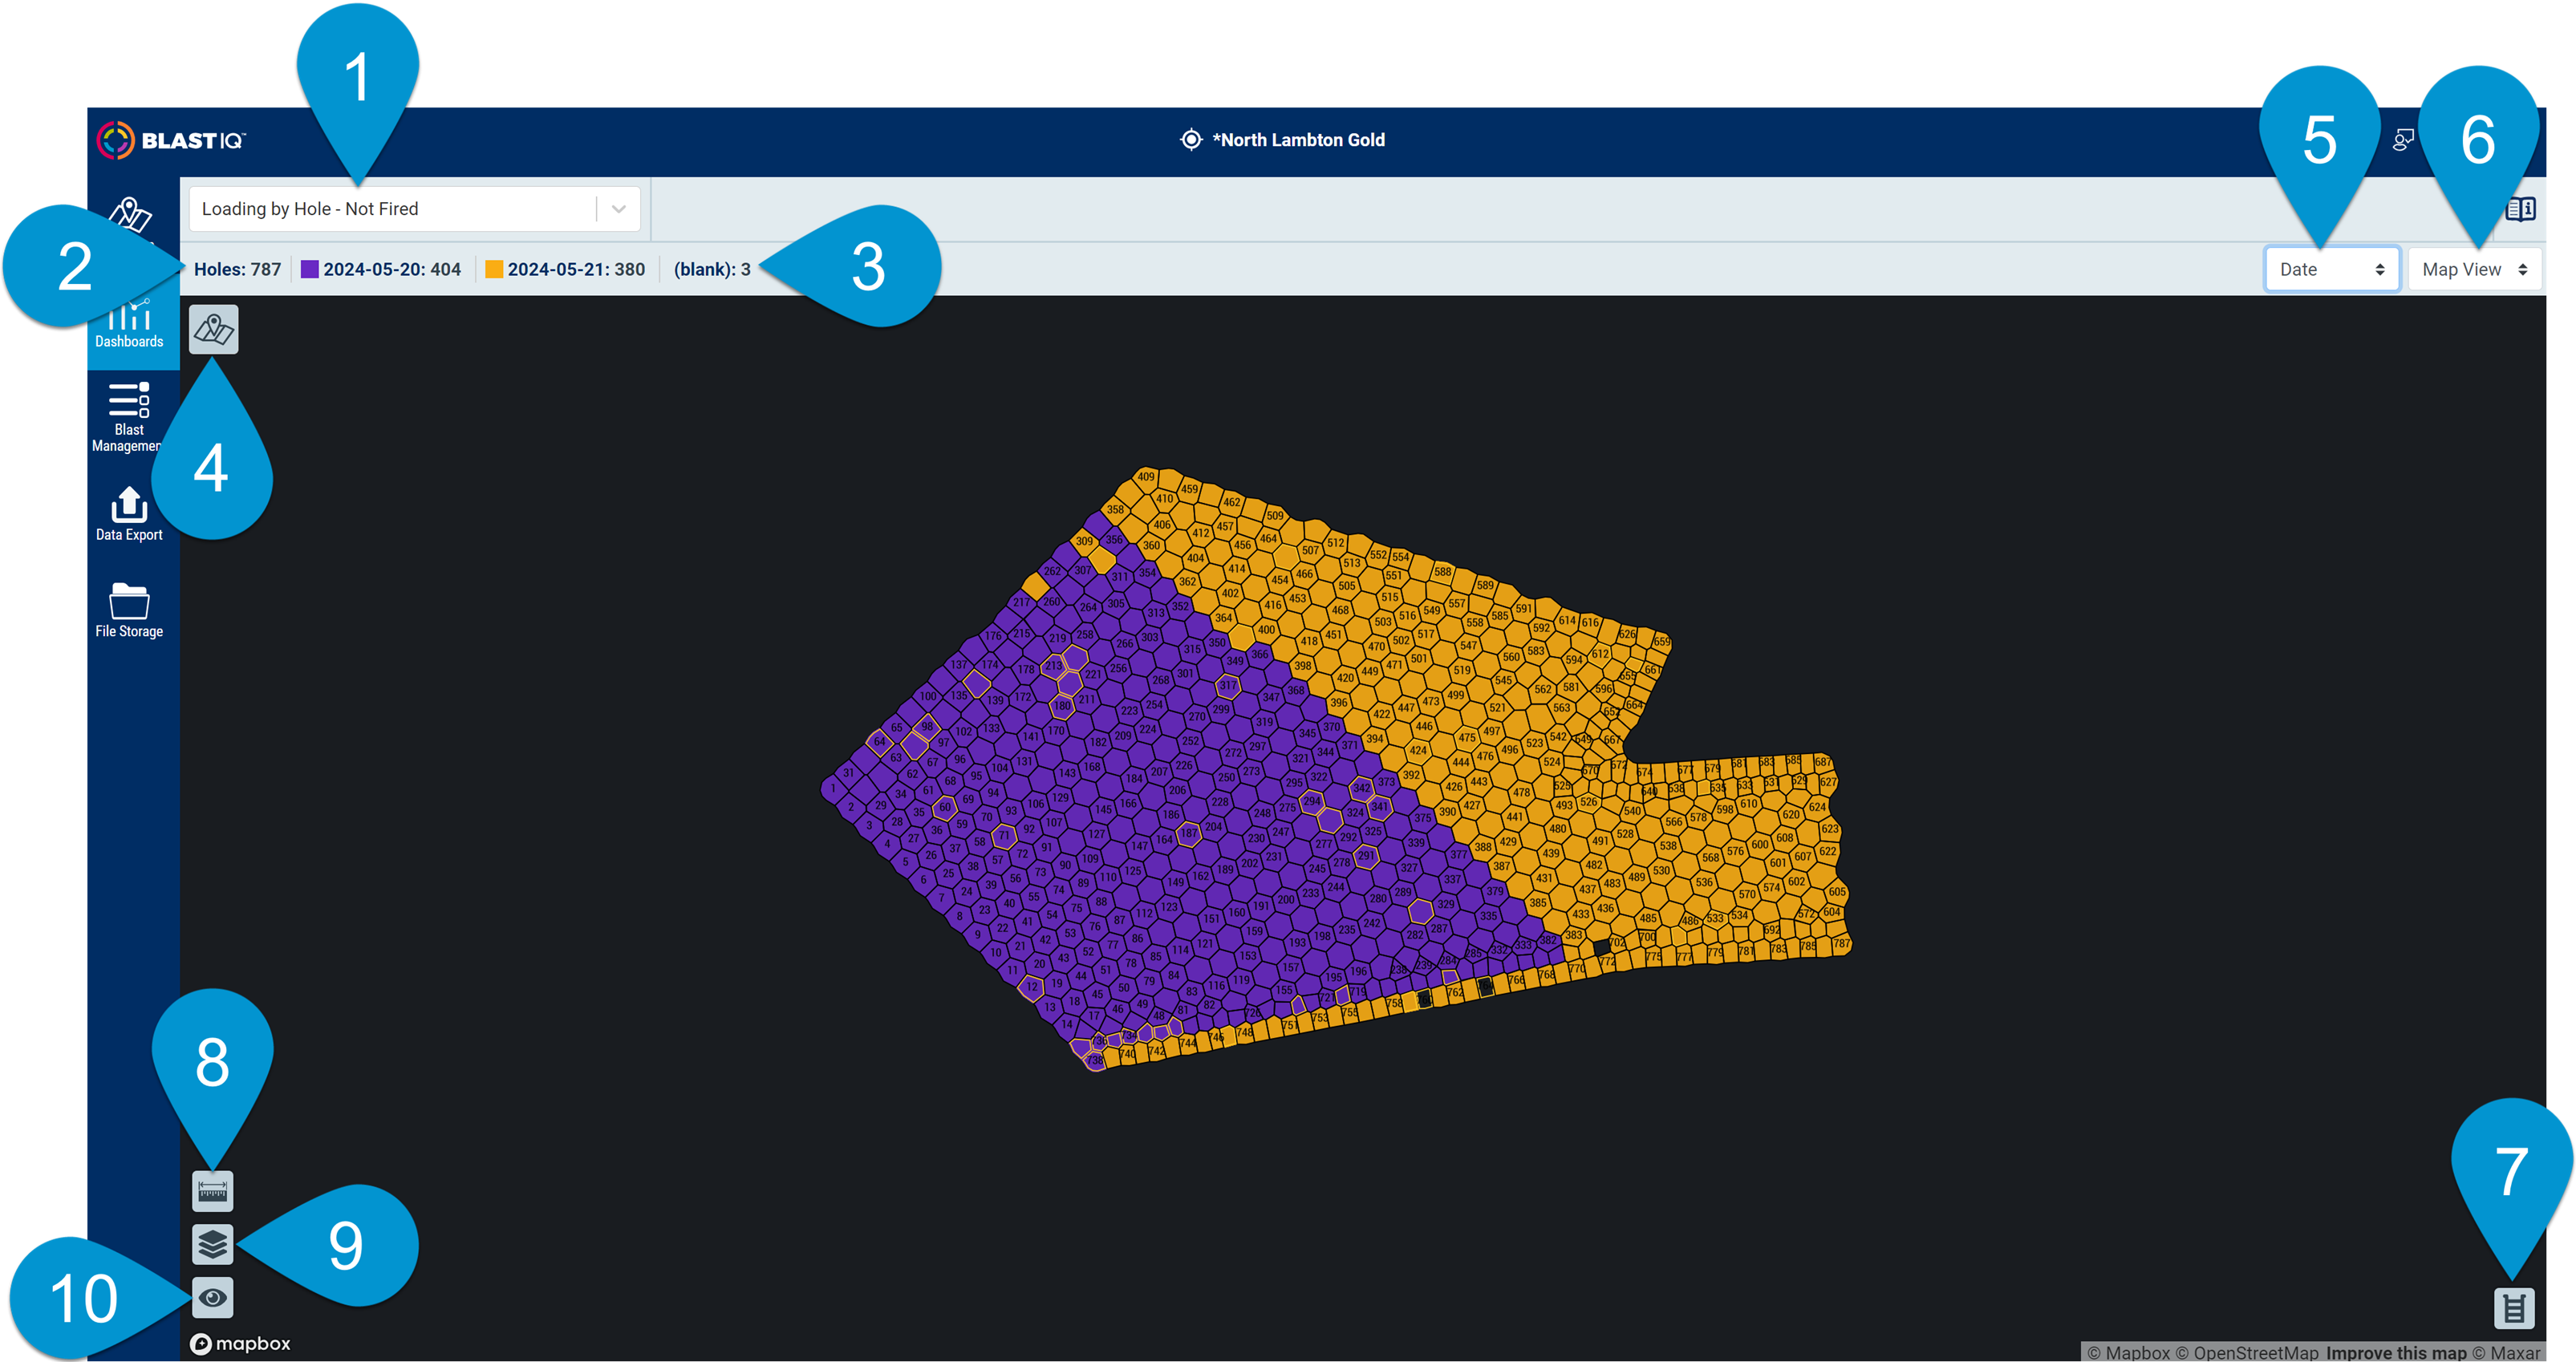The height and width of the screenshot is (1362, 2576).
Task: Click the (blank): 3 legend entry
Action: (x=712, y=269)
